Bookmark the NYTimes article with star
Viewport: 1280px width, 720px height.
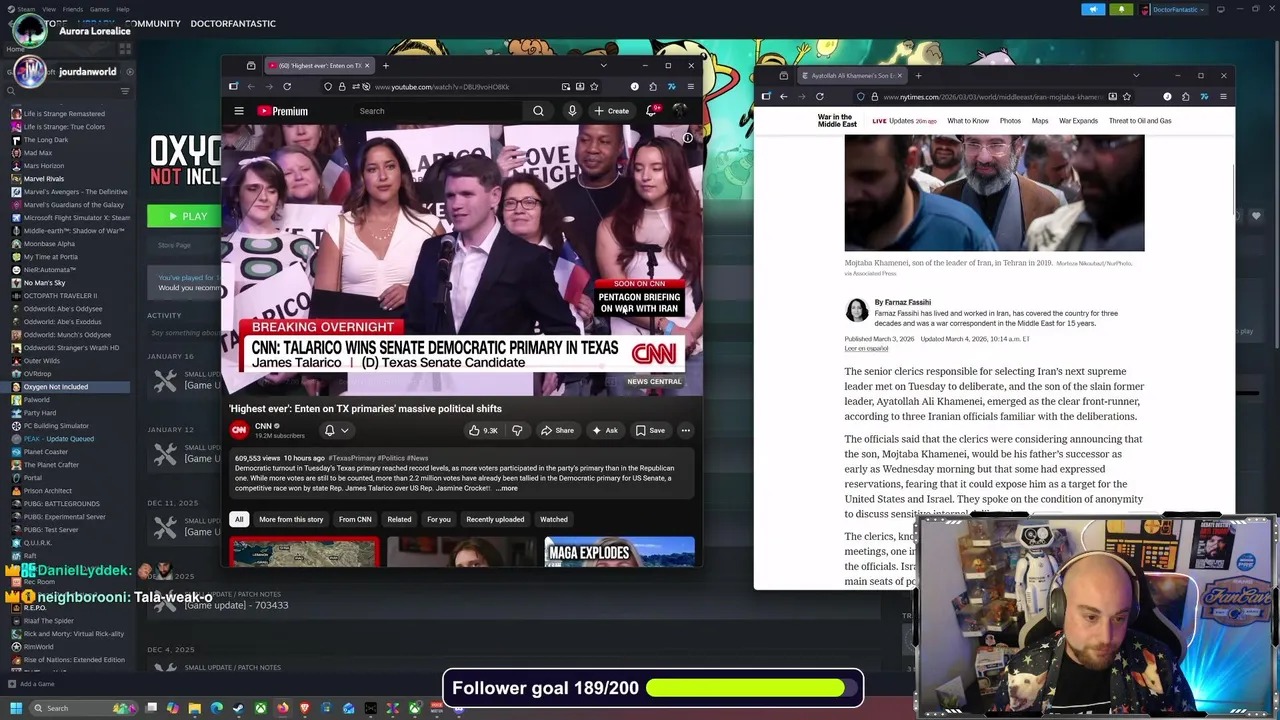point(1127,97)
